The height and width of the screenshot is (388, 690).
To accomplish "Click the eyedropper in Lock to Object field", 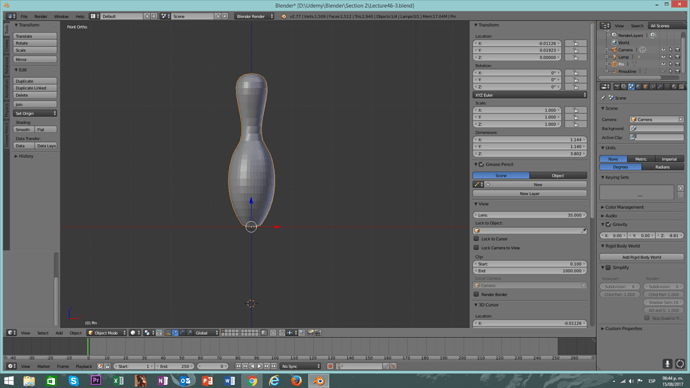I will (x=584, y=231).
